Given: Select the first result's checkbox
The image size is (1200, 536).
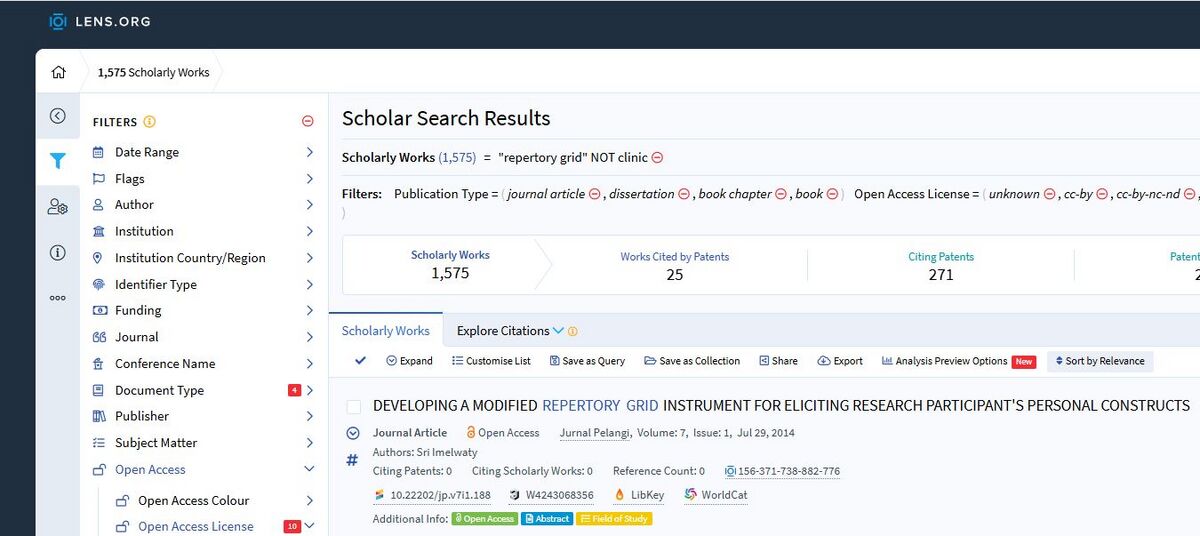Looking at the screenshot, I should [x=354, y=406].
